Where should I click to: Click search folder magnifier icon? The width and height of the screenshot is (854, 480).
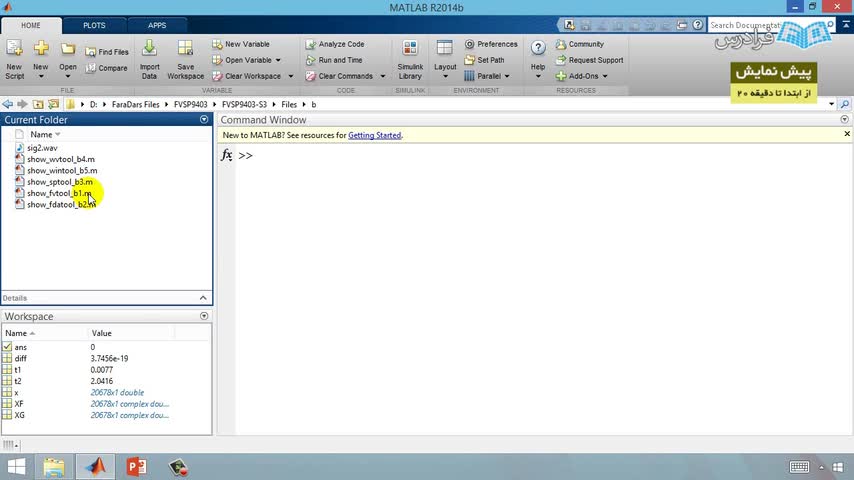pyautogui.click(x=845, y=104)
